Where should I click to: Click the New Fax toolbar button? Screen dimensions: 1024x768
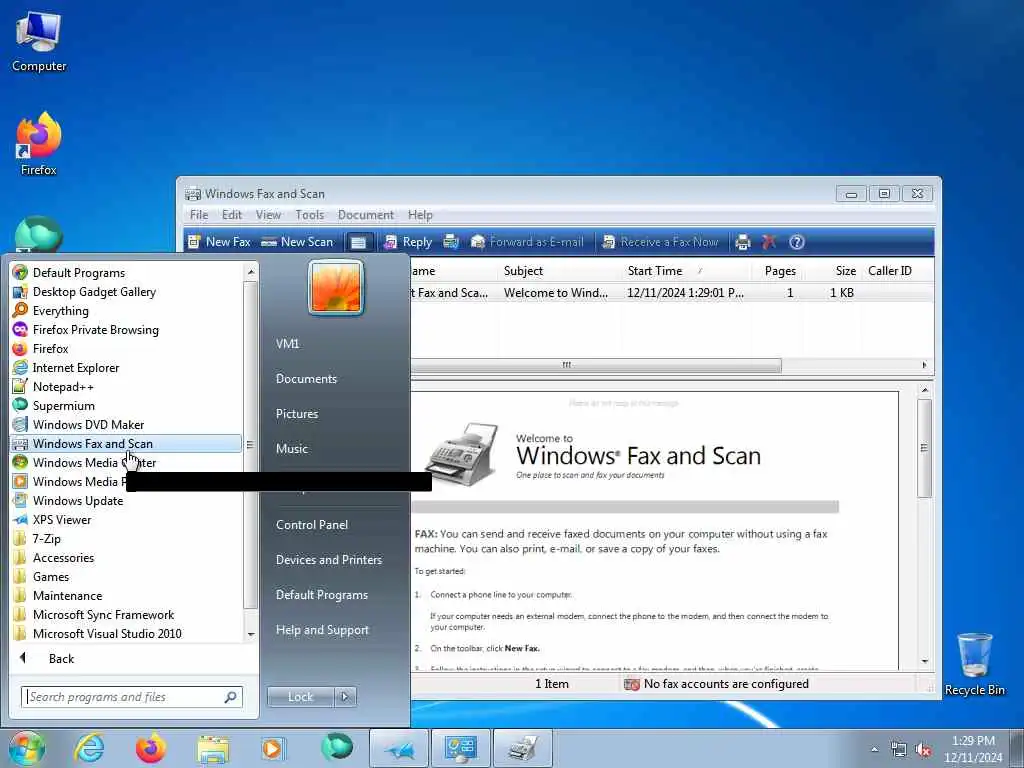[219, 242]
